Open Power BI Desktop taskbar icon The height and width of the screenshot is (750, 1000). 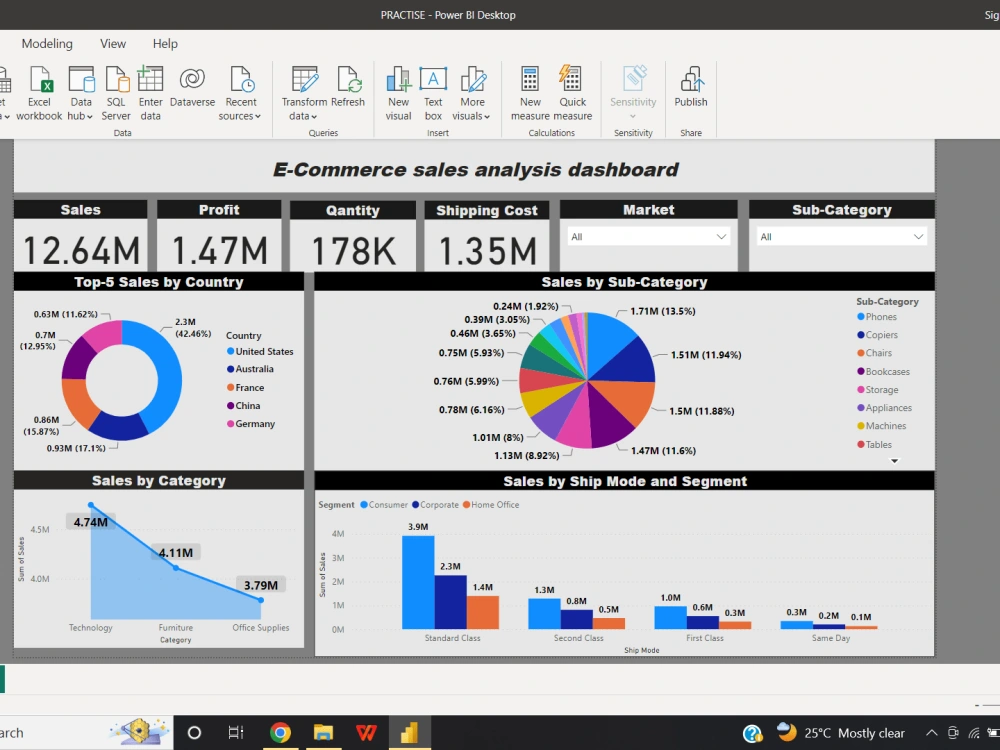(411, 732)
